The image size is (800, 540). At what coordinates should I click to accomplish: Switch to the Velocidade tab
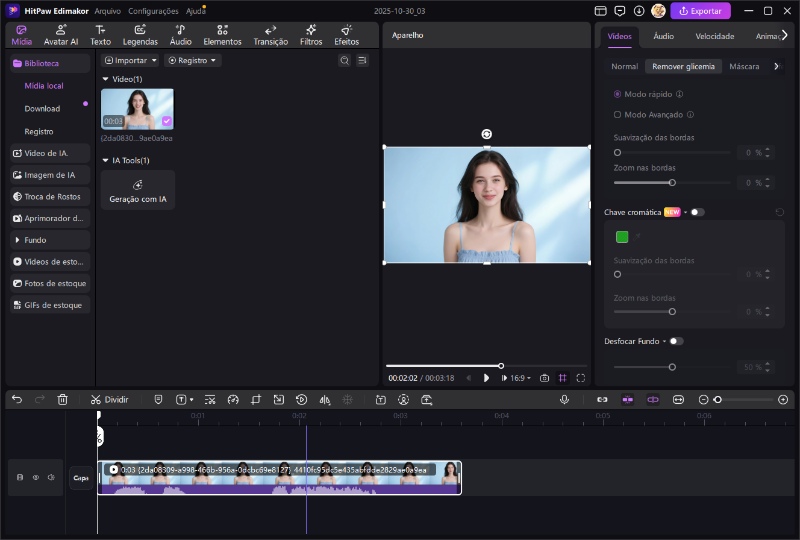point(714,36)
